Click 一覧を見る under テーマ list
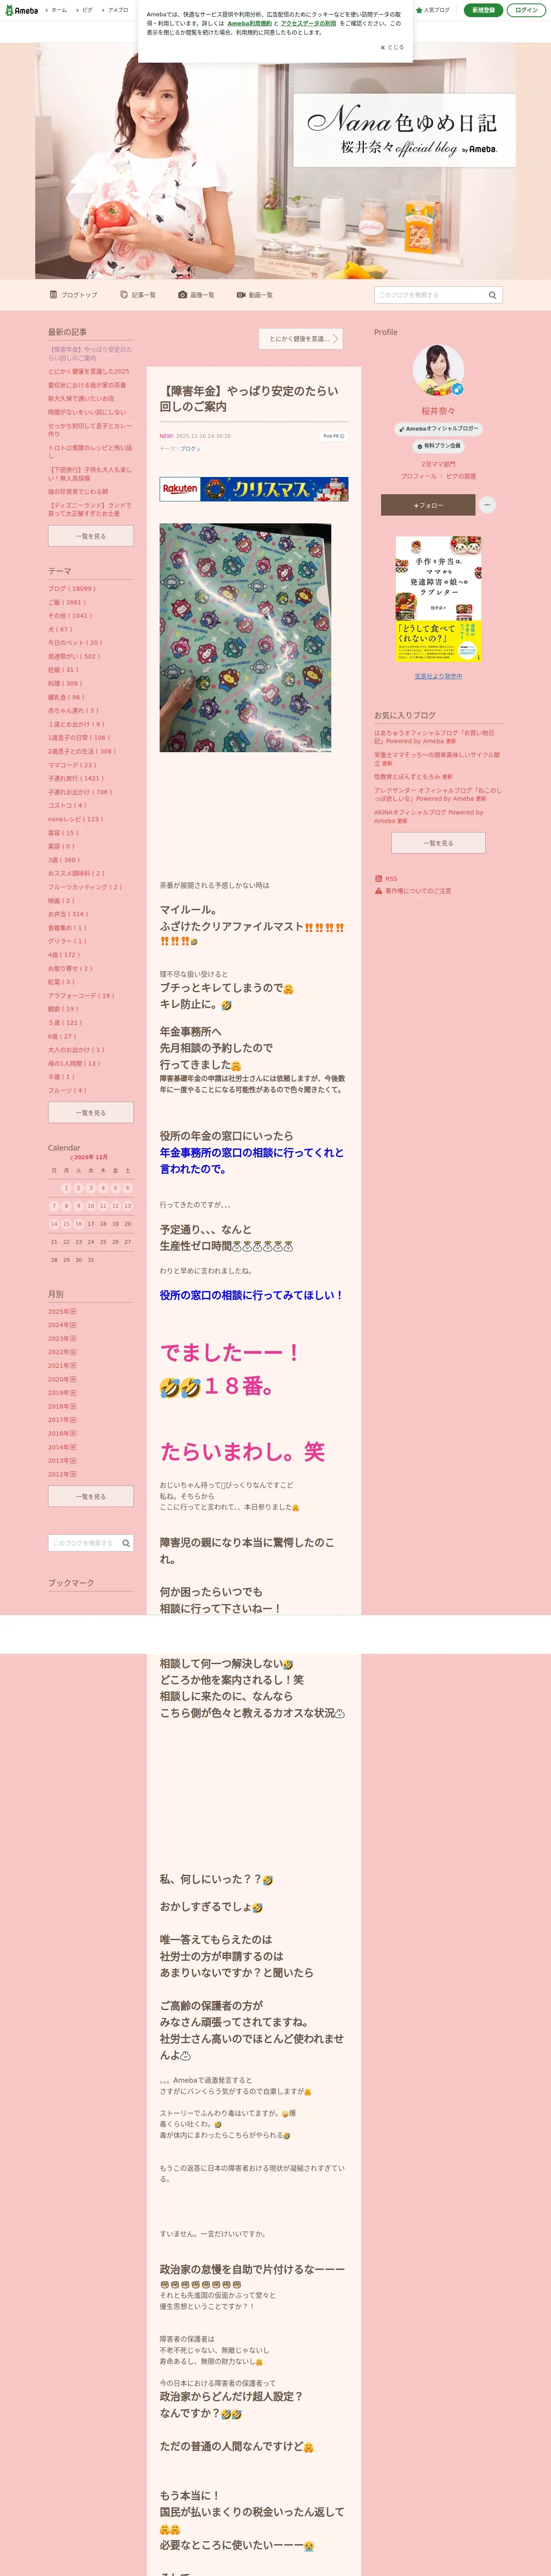551x2576 pixels. (x=91, y=1112)
